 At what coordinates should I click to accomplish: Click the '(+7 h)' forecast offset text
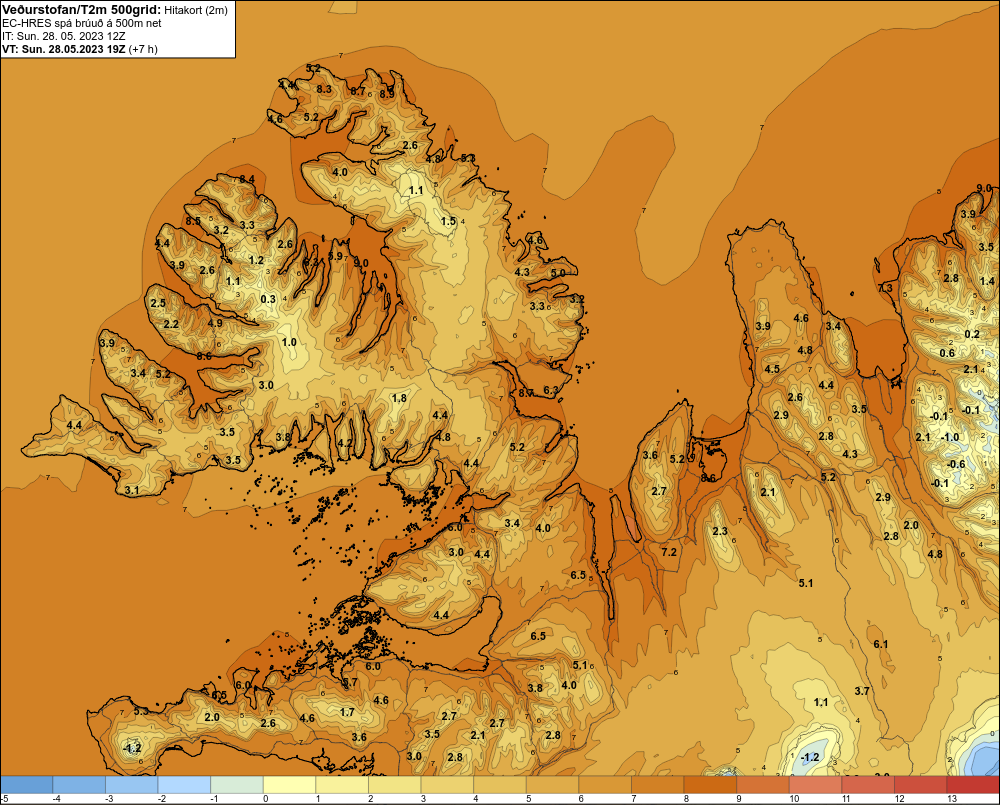click(143, 49)
